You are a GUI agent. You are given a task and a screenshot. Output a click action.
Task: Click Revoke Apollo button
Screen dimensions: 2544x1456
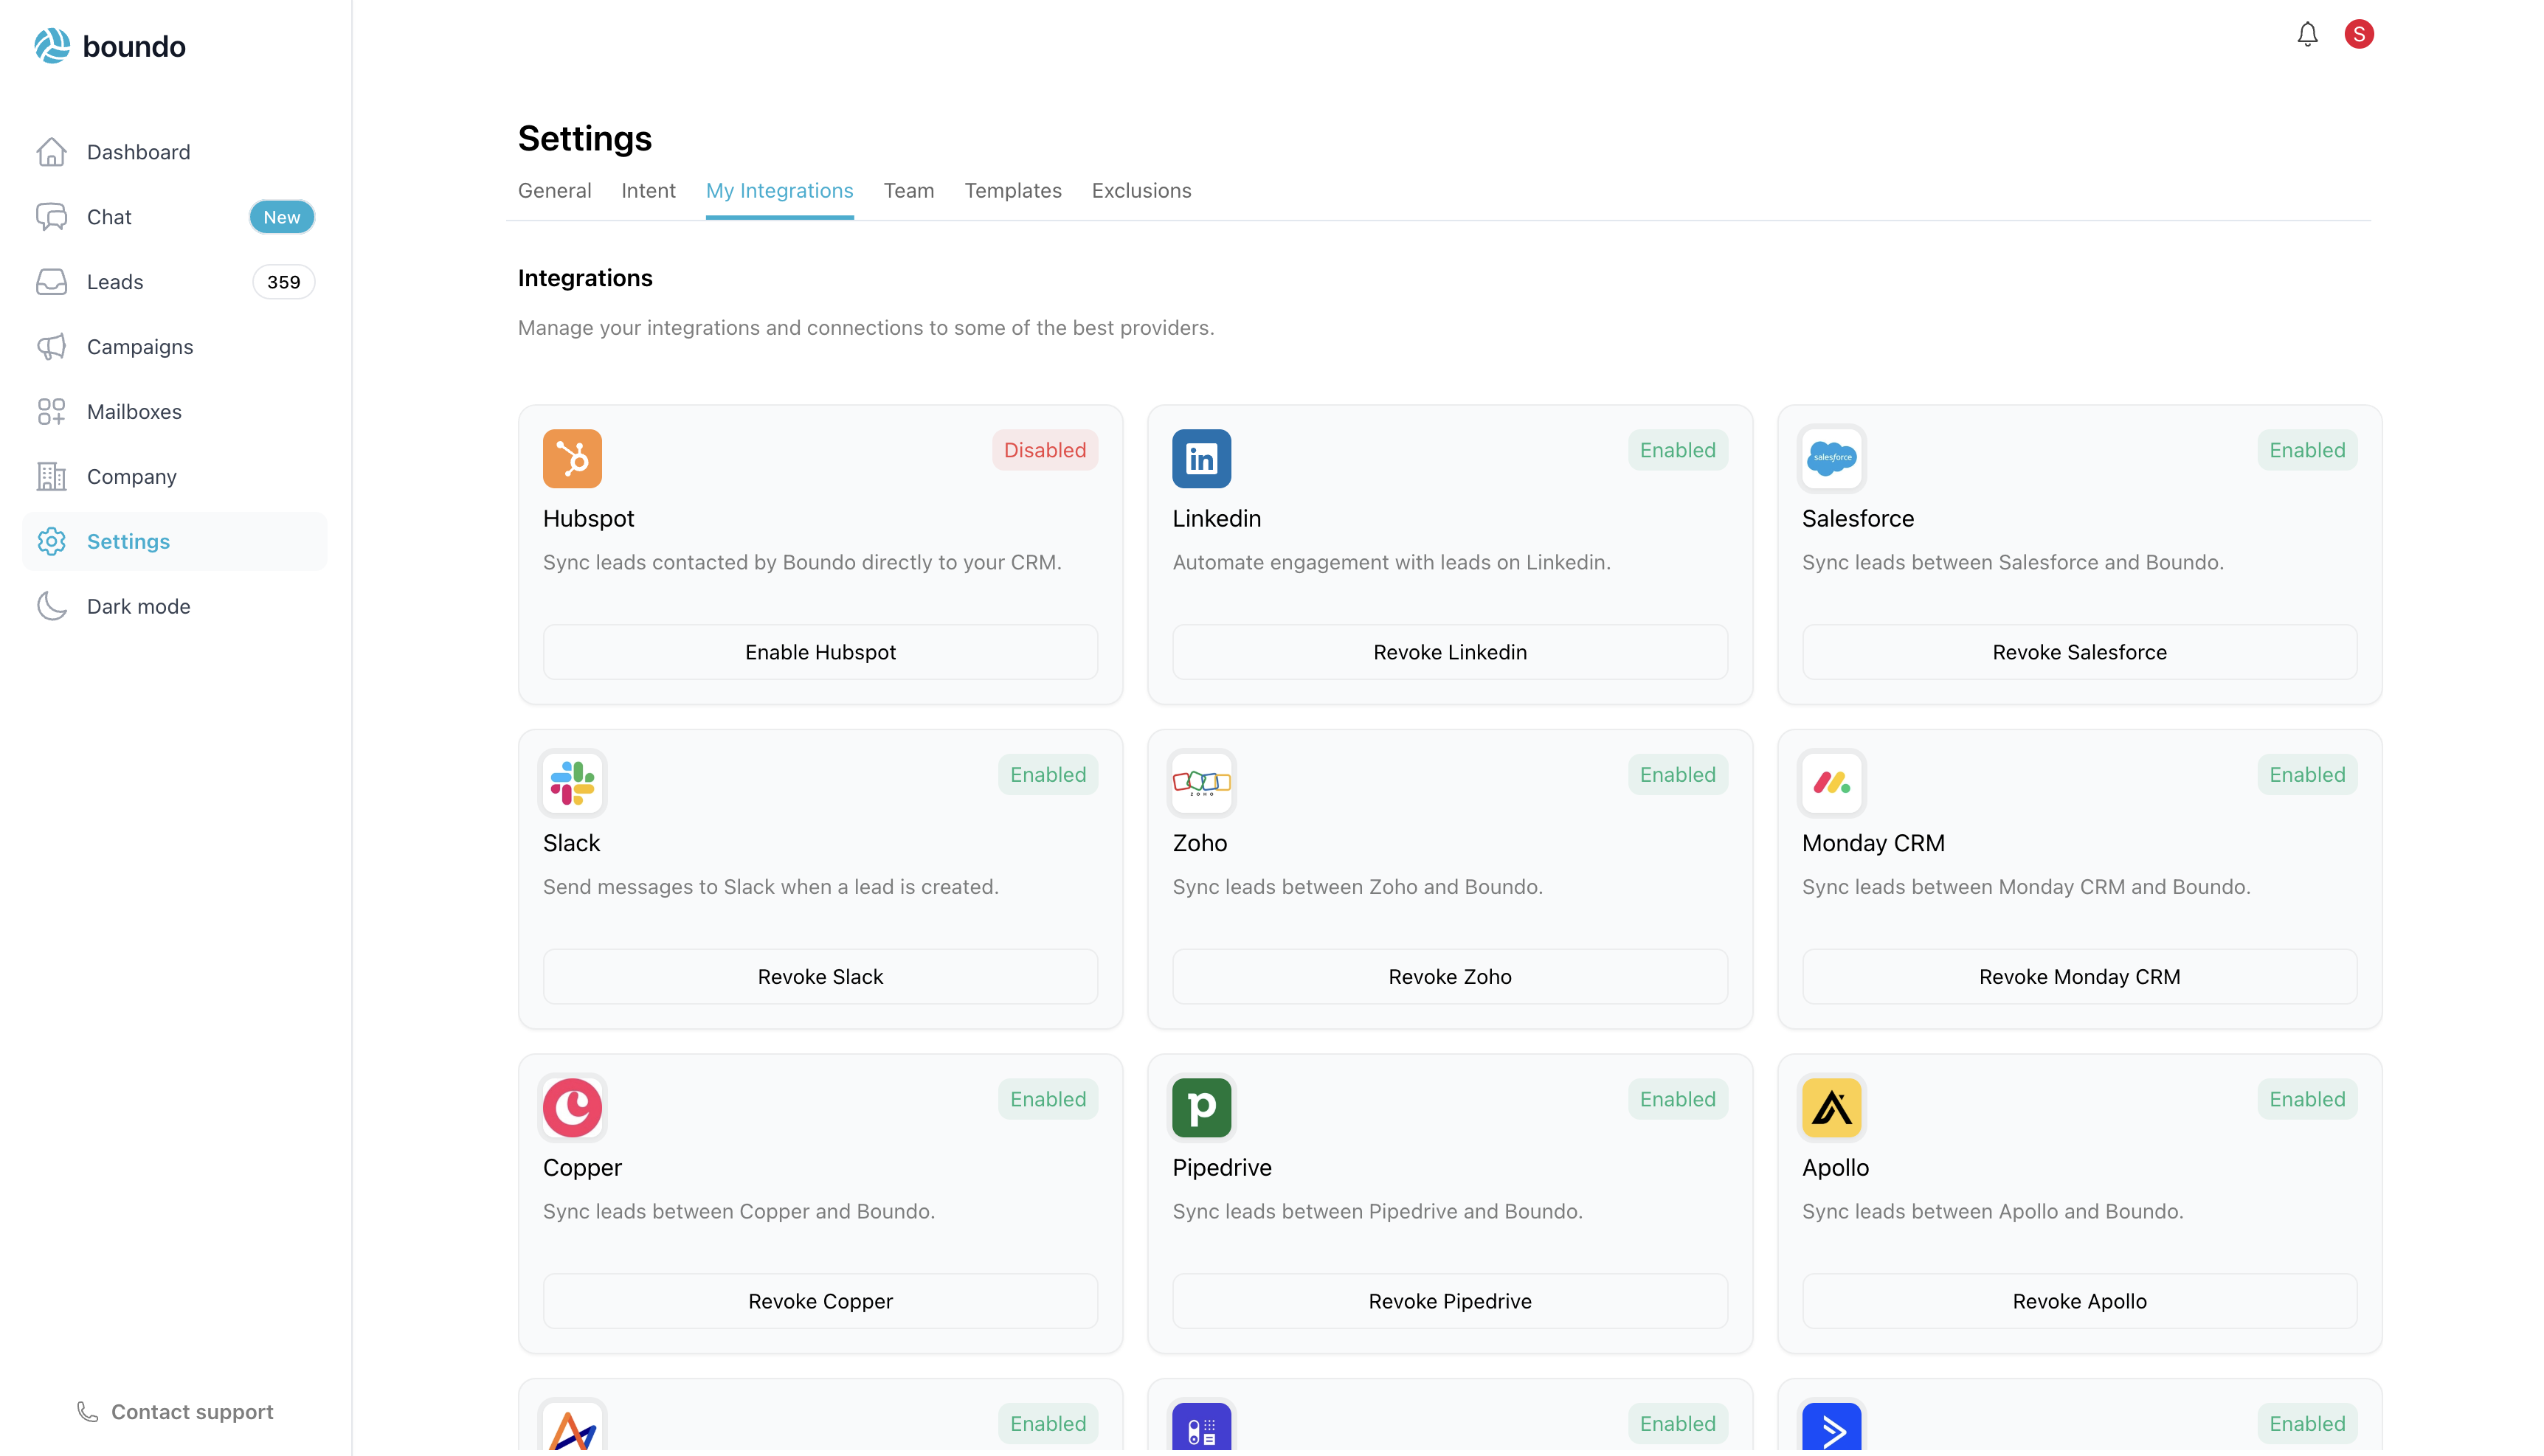click(x=2079, y=1301)
